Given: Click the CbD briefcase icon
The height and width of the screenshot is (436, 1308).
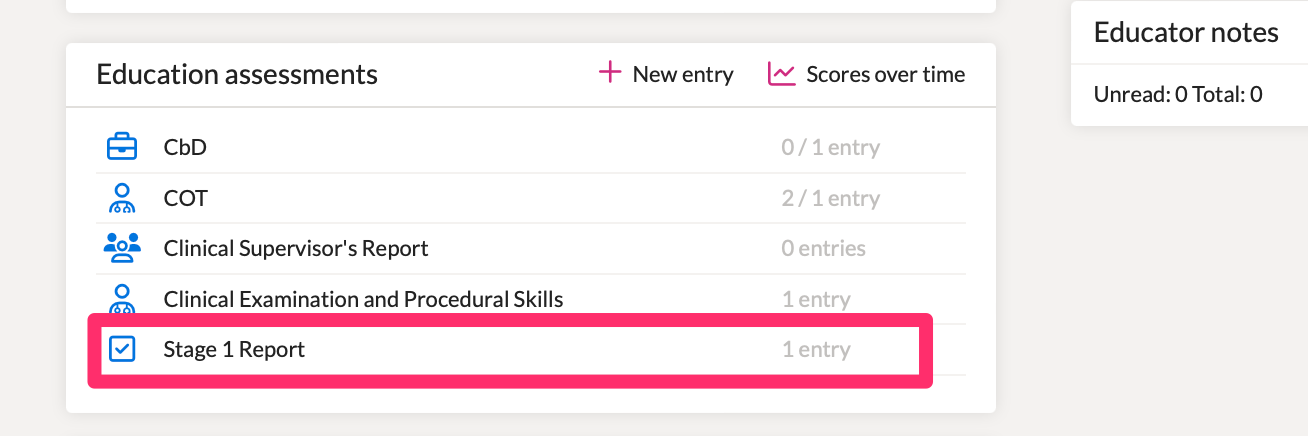Looking at the screenshot, I should (x=121, y=147).
